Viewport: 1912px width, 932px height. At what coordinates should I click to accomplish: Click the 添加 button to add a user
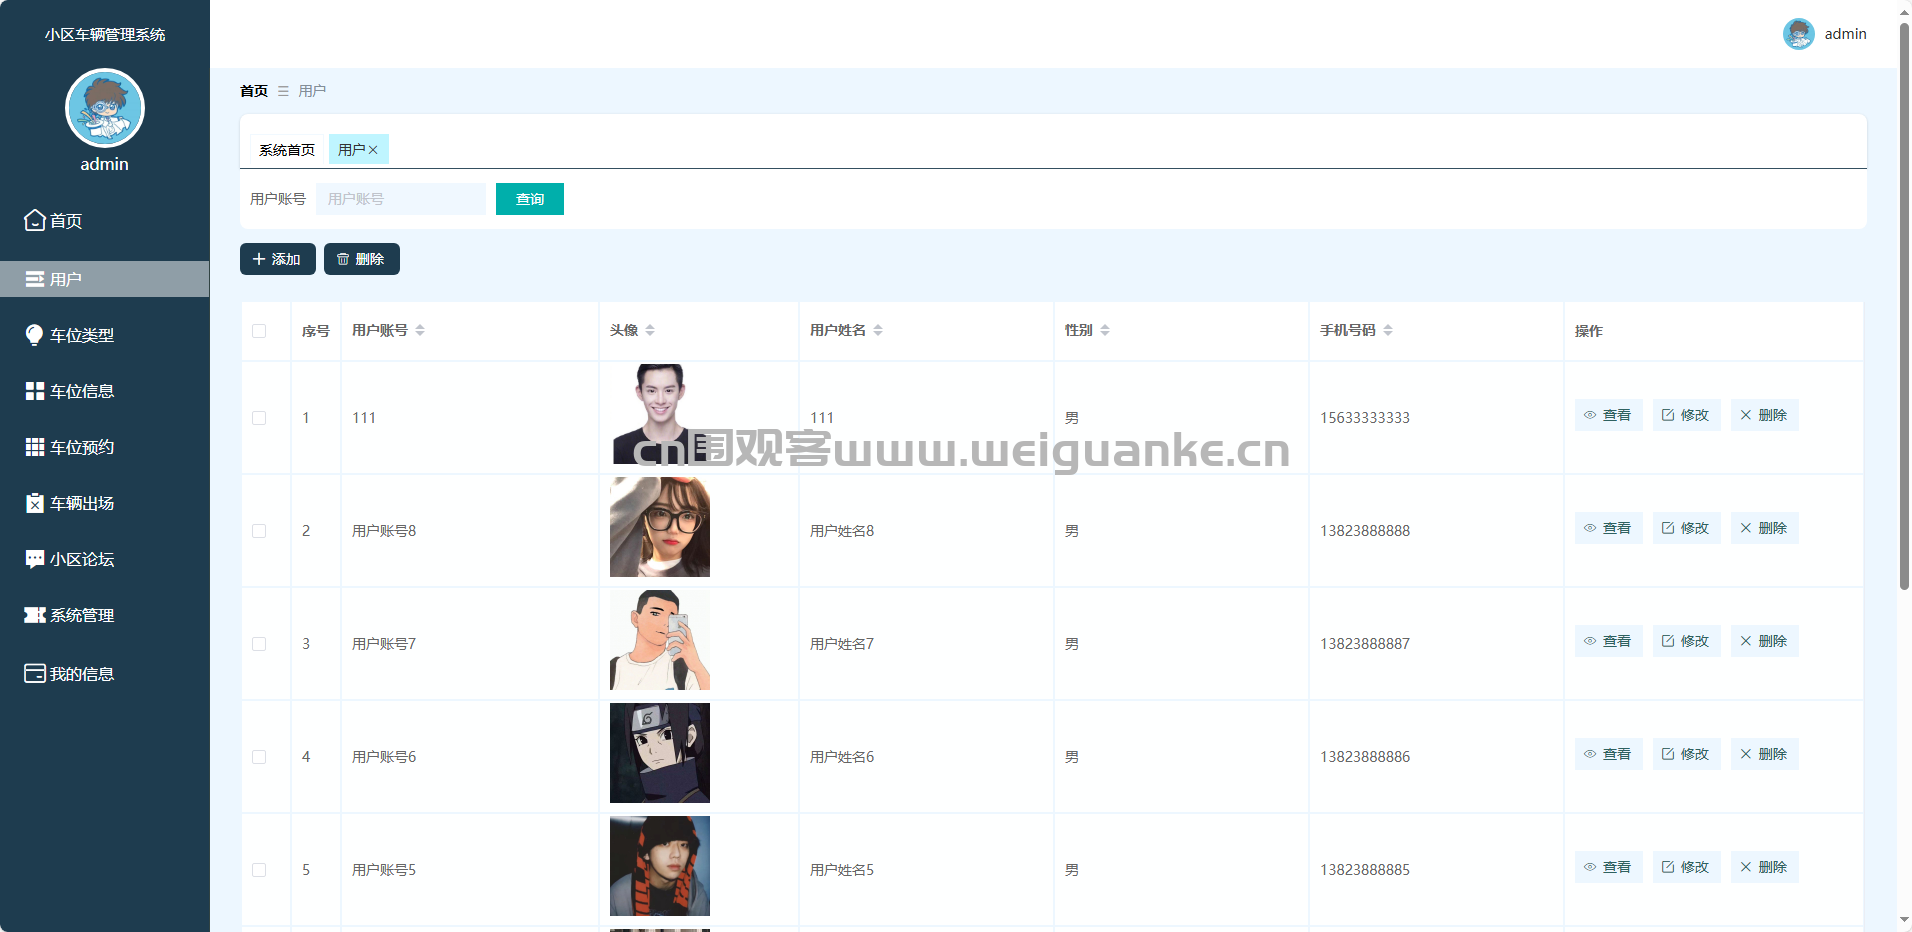277,259
